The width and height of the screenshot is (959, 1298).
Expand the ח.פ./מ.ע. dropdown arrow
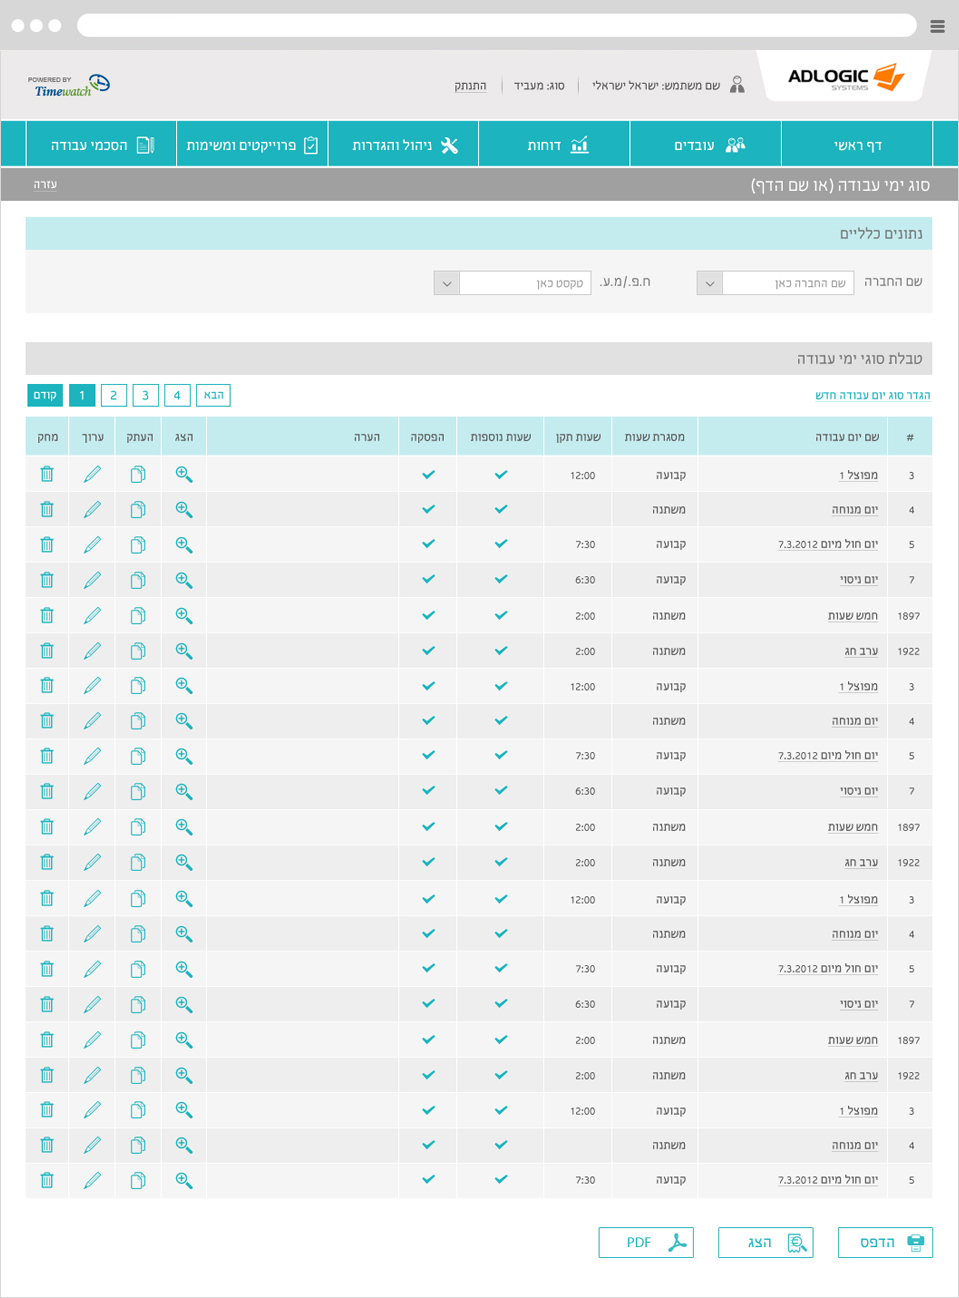pos(447,283)
